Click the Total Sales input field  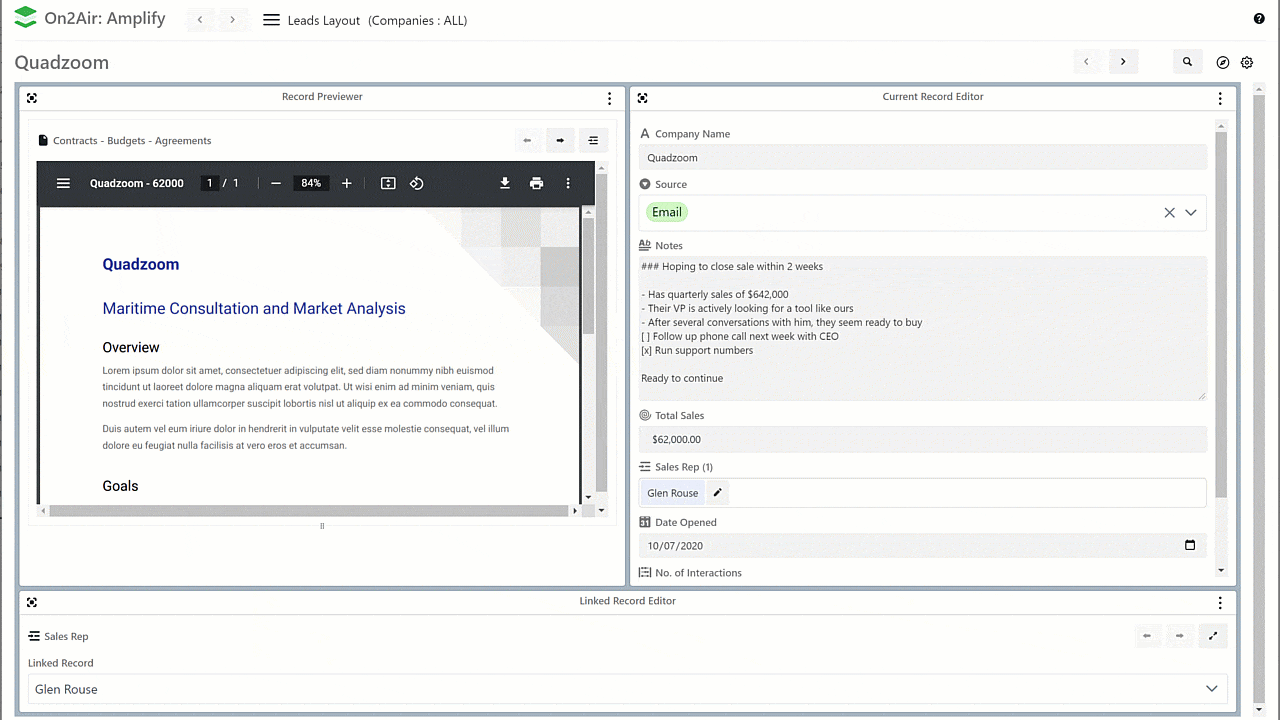[922, 439]
